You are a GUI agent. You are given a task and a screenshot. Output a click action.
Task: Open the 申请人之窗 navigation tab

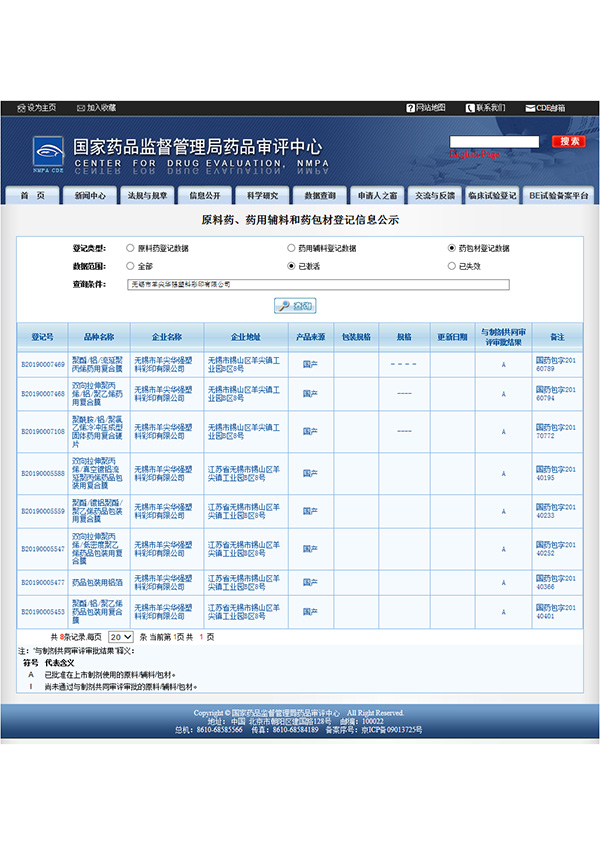coord(377,196)
